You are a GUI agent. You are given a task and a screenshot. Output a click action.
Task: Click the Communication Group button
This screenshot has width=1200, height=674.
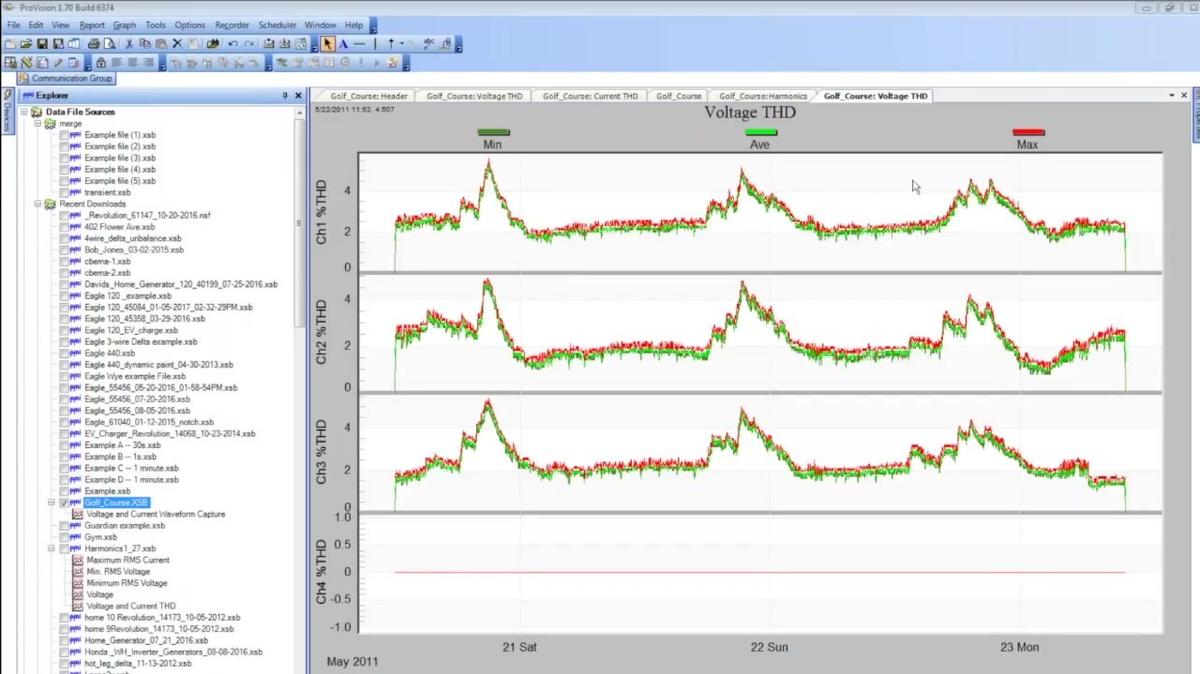click(66, 78)
